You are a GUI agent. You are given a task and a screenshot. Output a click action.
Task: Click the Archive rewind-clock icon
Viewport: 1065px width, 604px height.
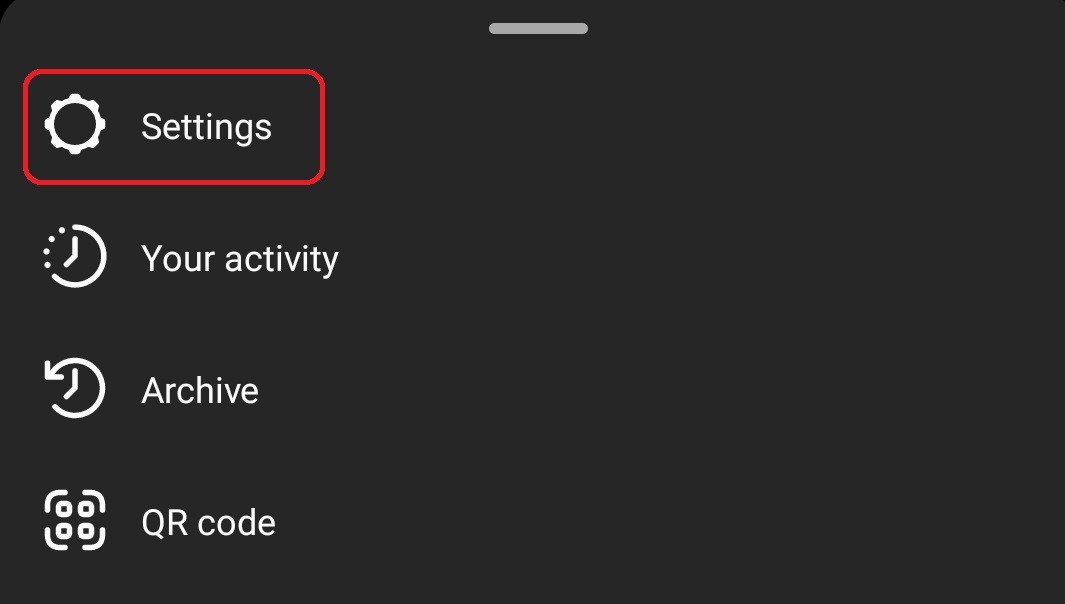[x=75, y=388]
